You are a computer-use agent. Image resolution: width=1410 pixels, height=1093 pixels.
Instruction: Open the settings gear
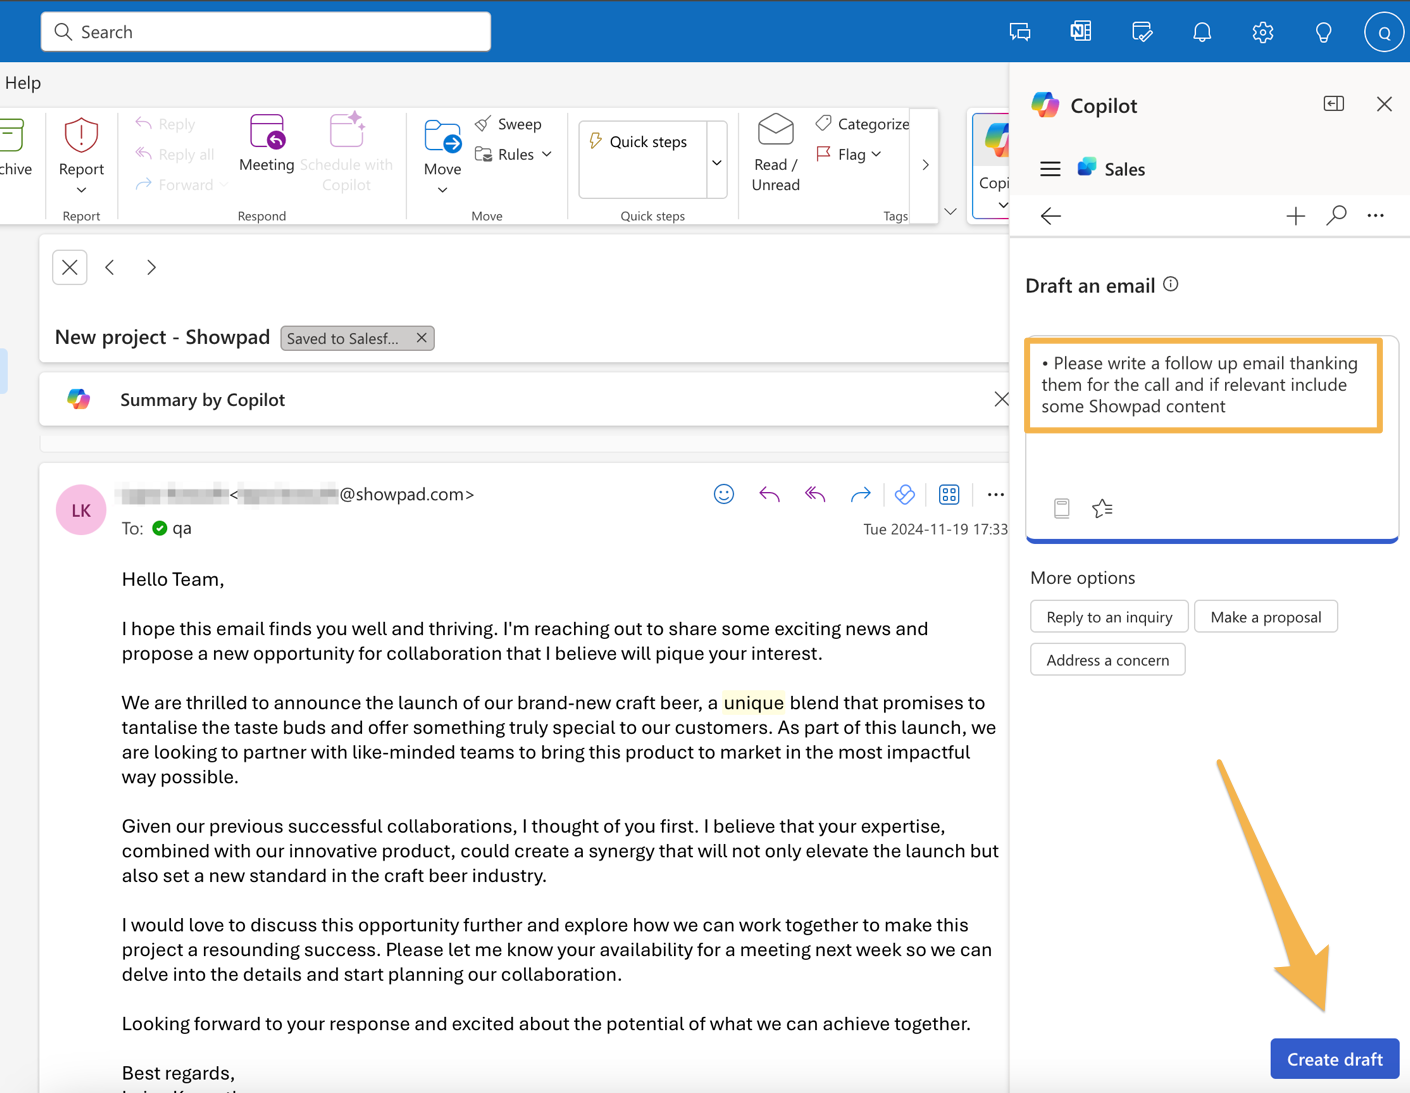click(1263, 32)
